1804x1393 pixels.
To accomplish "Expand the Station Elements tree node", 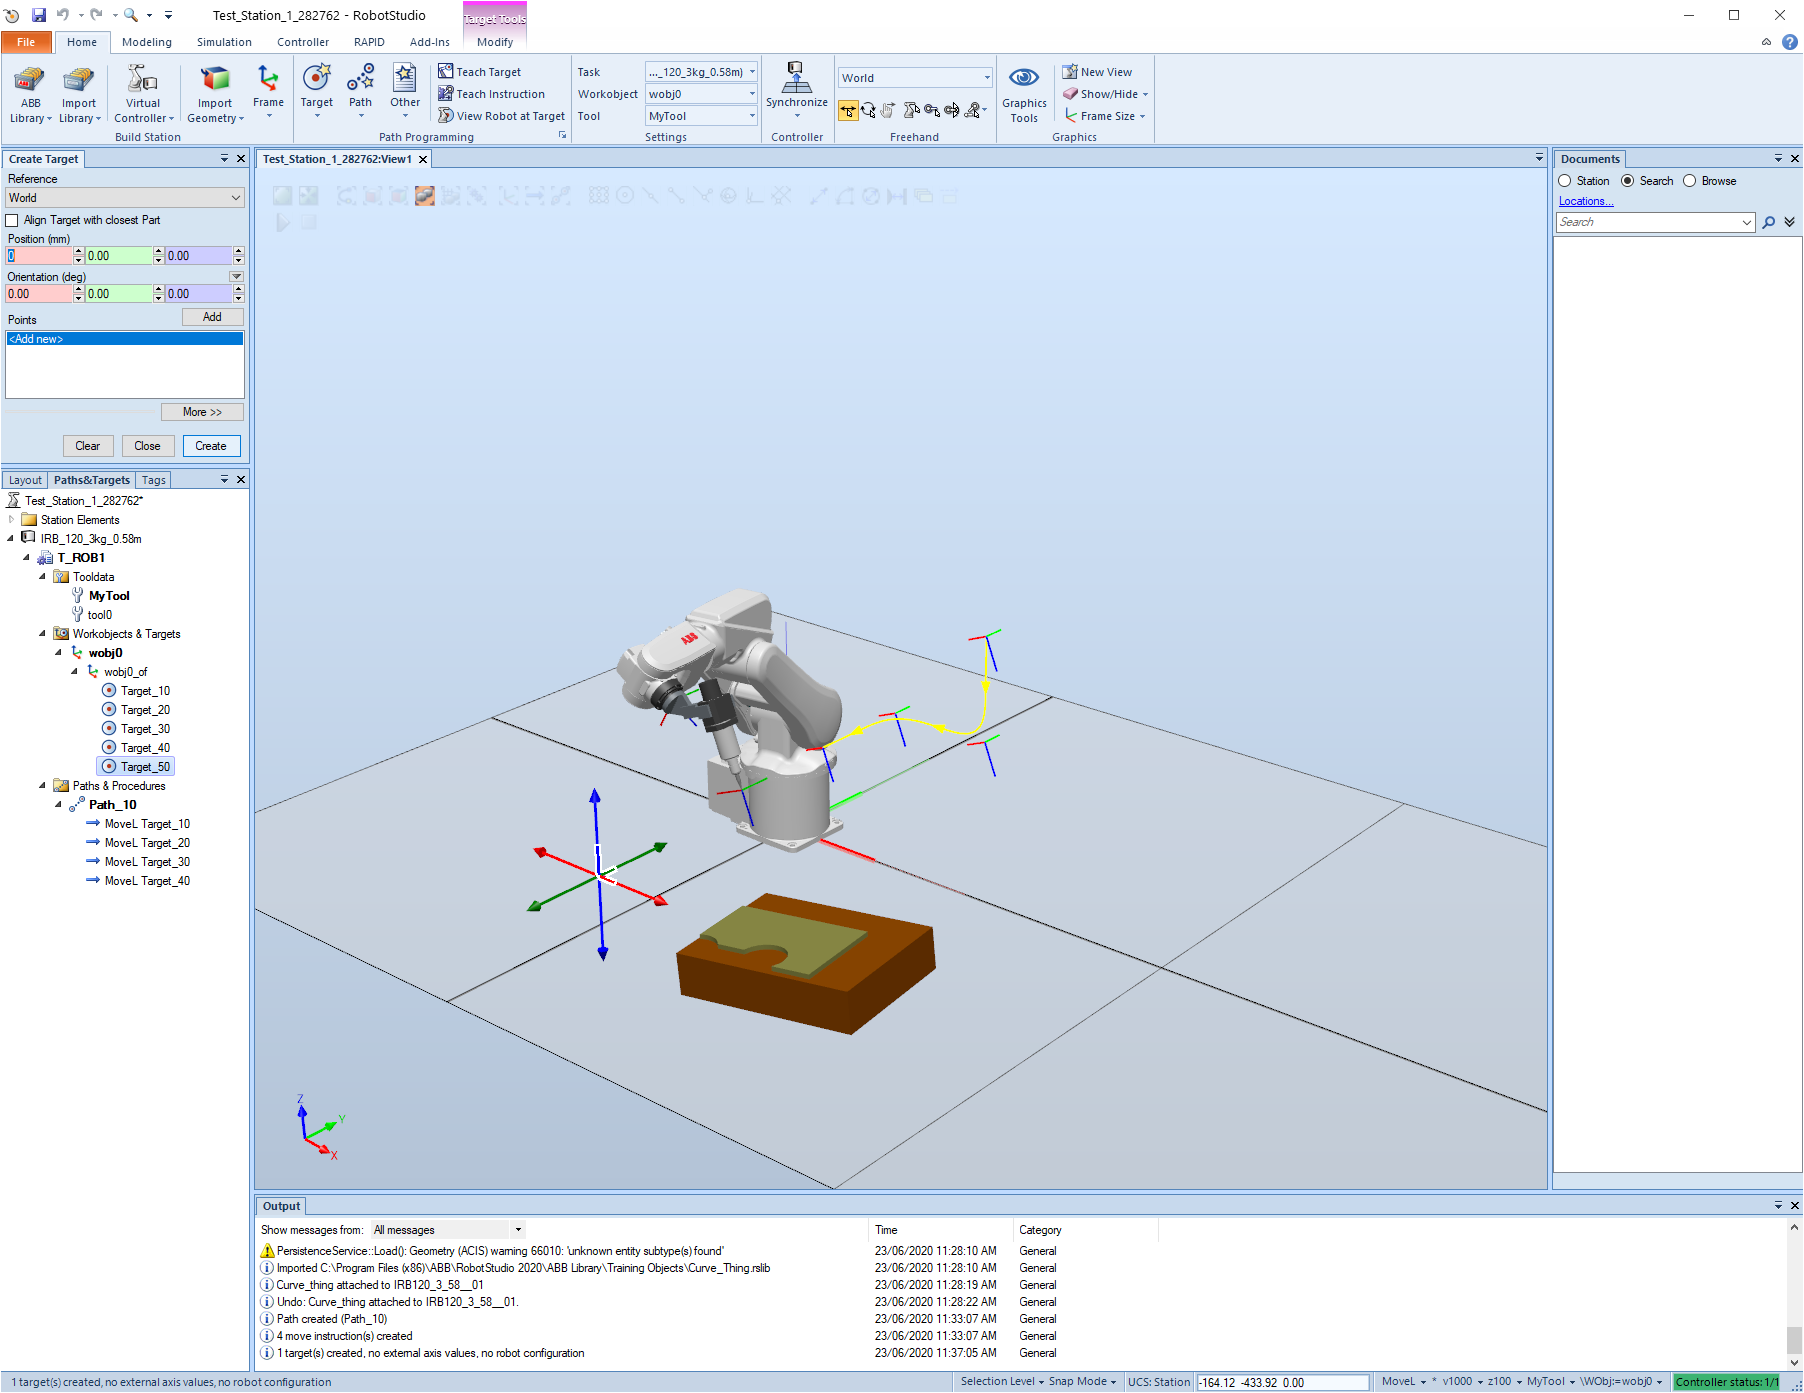I will (12, 520).
